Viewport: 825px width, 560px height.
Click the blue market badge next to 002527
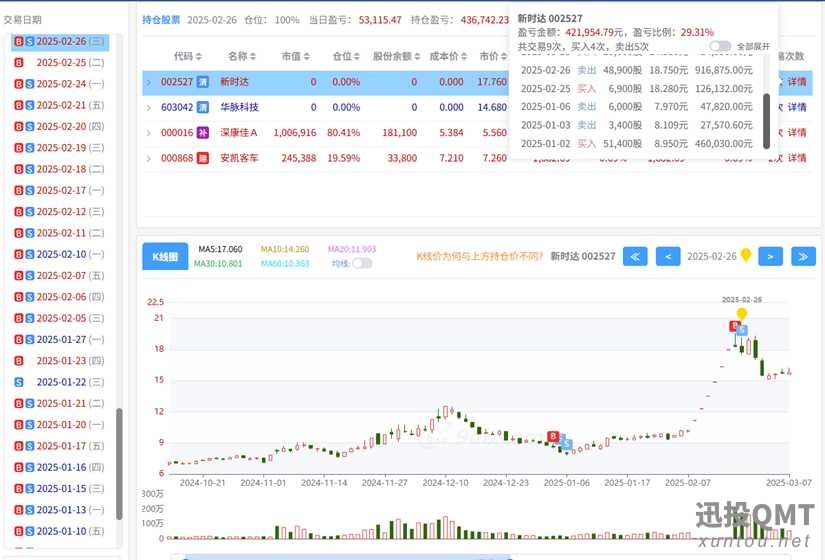(203, 82)
